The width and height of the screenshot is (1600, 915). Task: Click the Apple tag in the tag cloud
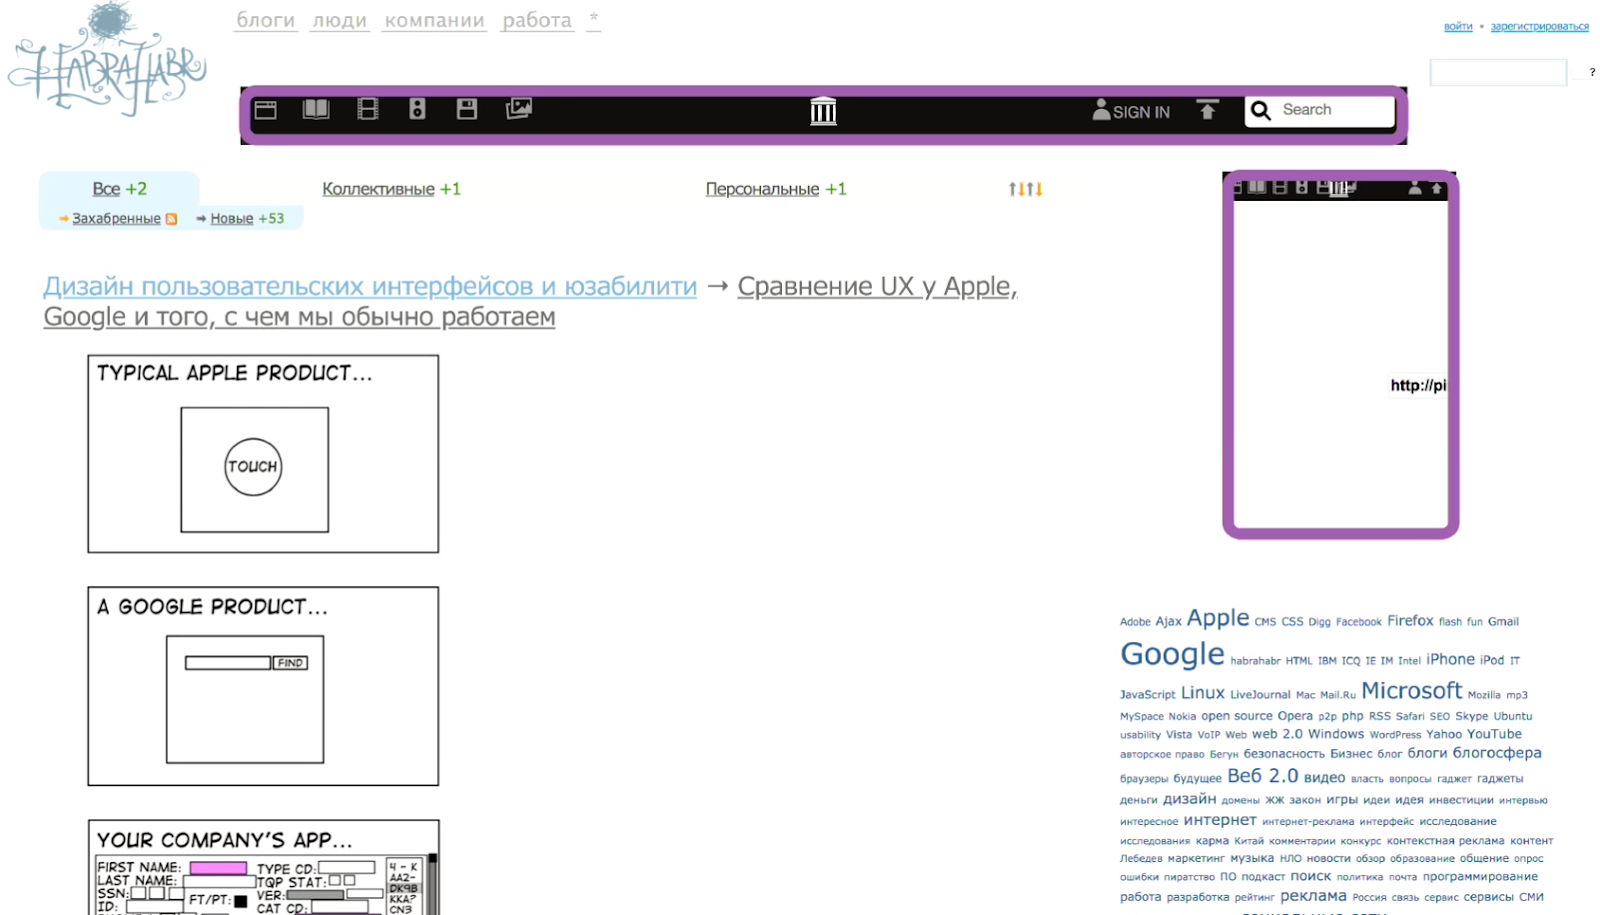[1218, 618]
